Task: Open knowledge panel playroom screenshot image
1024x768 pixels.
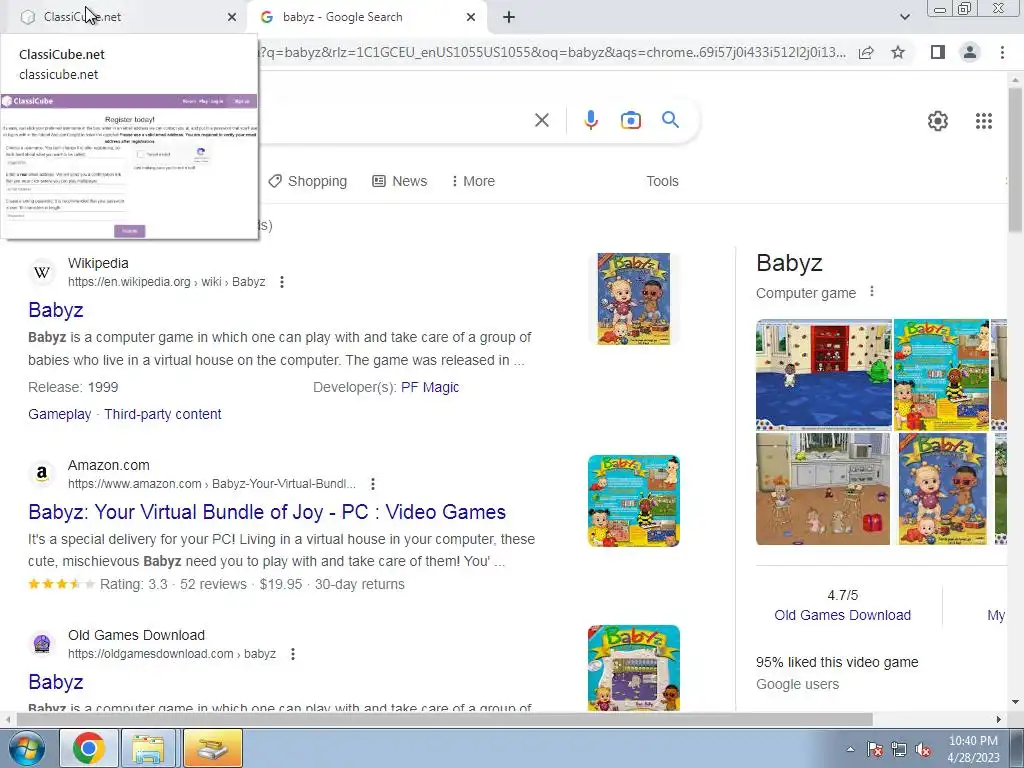Action: pyautogui.click(x=824, y=374)
